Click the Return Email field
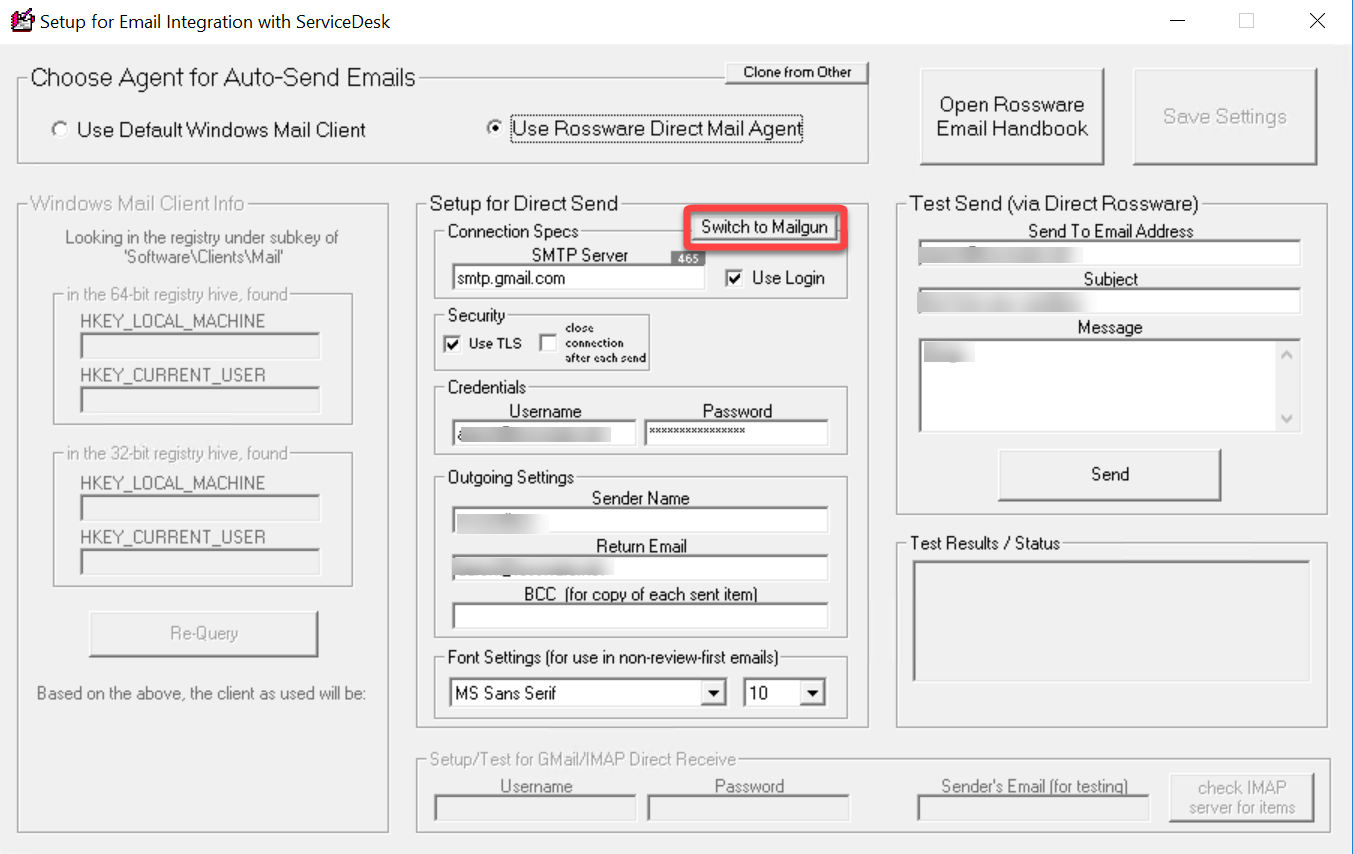The image size is (1353, 854). pos(640,569)
